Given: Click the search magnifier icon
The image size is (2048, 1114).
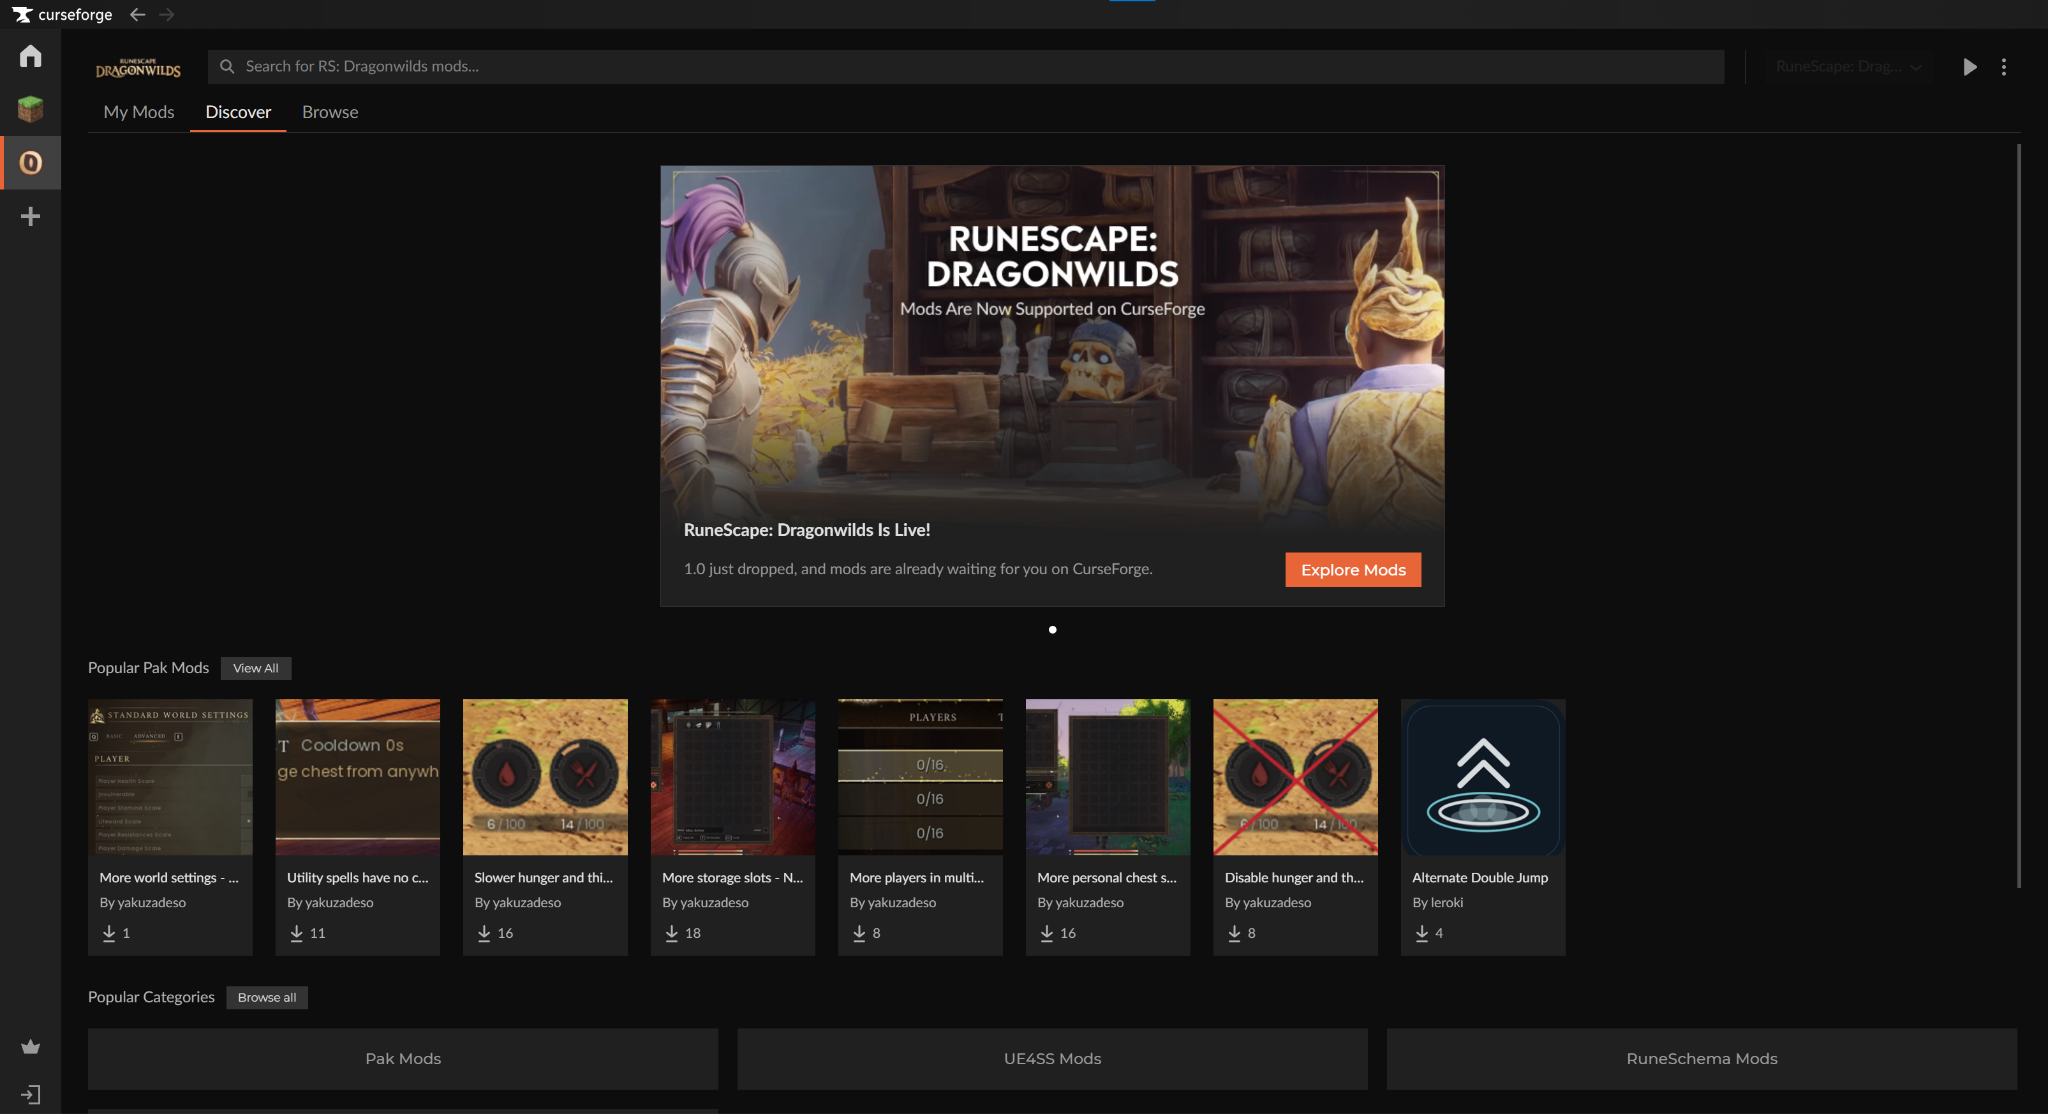Looking at the screenshot, I should [x=227, y=67].
